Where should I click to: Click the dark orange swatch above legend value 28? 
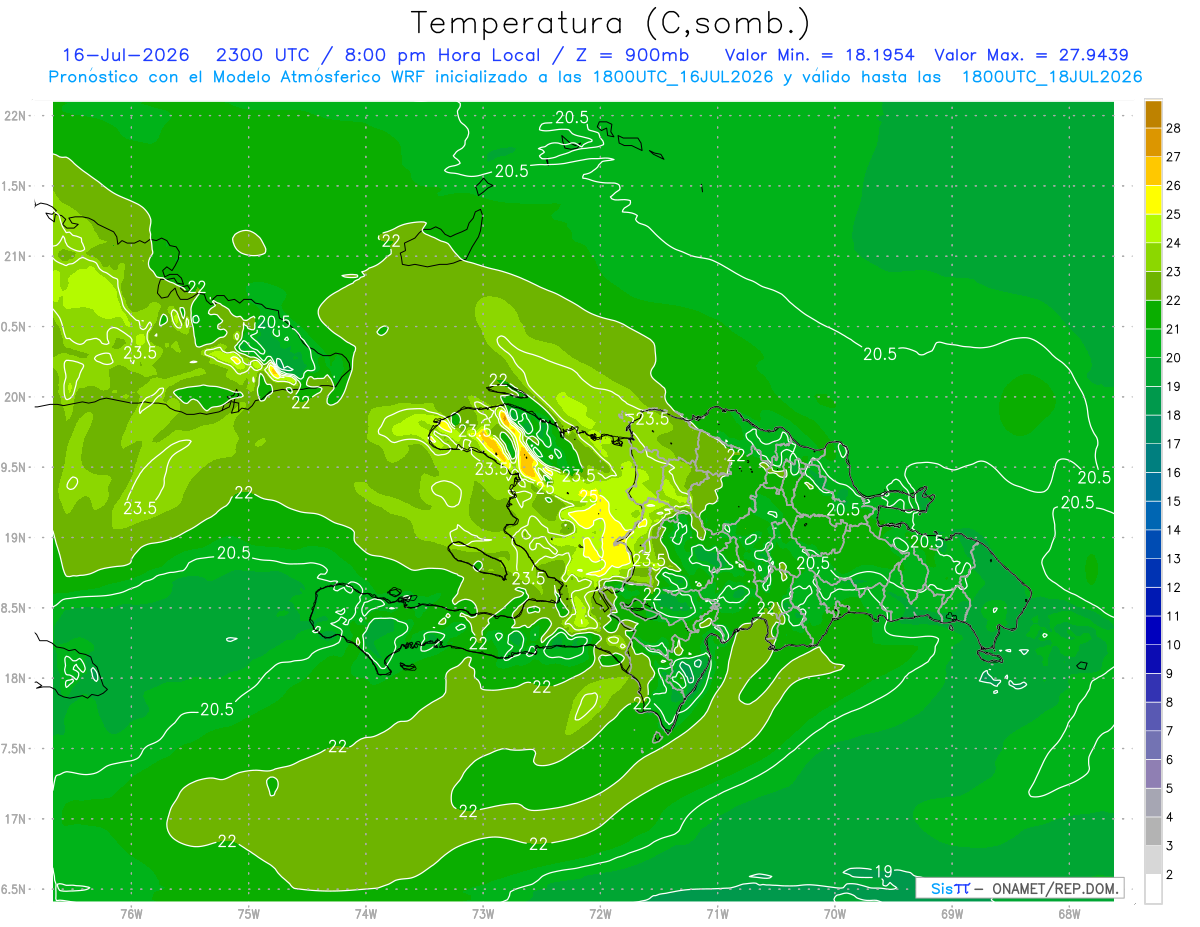[x=1153, y=114]
